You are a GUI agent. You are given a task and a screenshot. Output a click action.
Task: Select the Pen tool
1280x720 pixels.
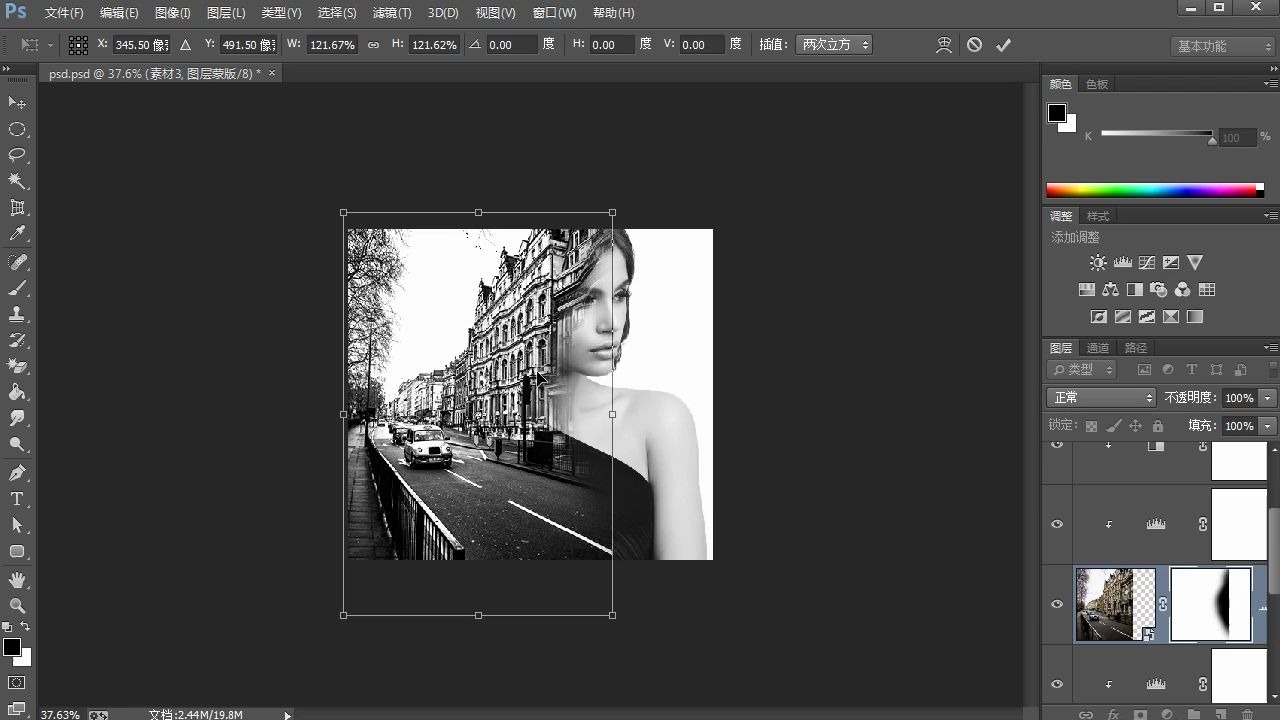click(x=17, y=473)
